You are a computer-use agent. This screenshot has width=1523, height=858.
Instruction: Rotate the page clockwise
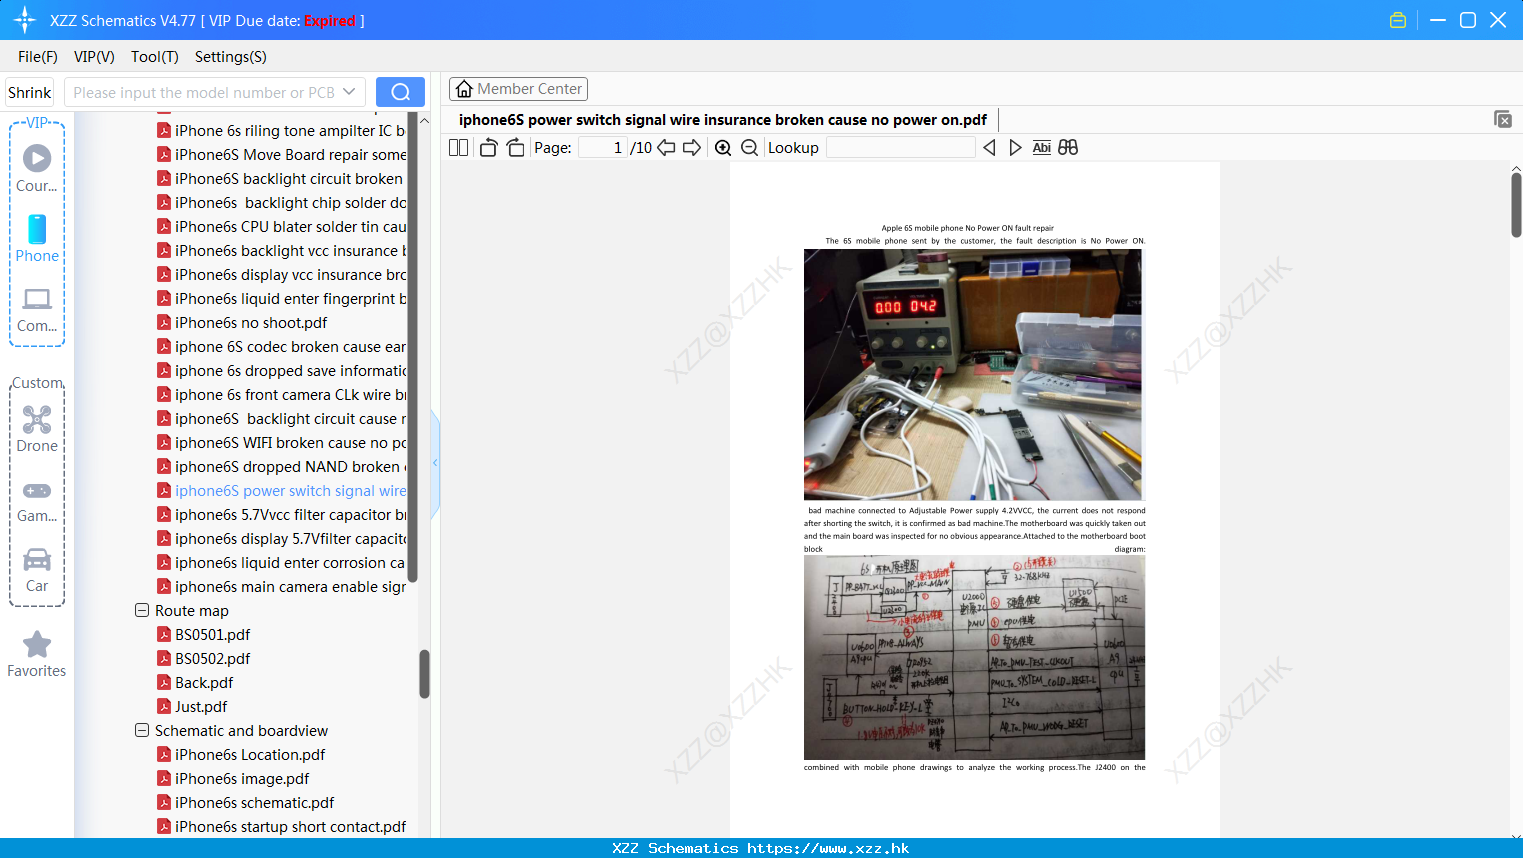[x=516, y=147]
